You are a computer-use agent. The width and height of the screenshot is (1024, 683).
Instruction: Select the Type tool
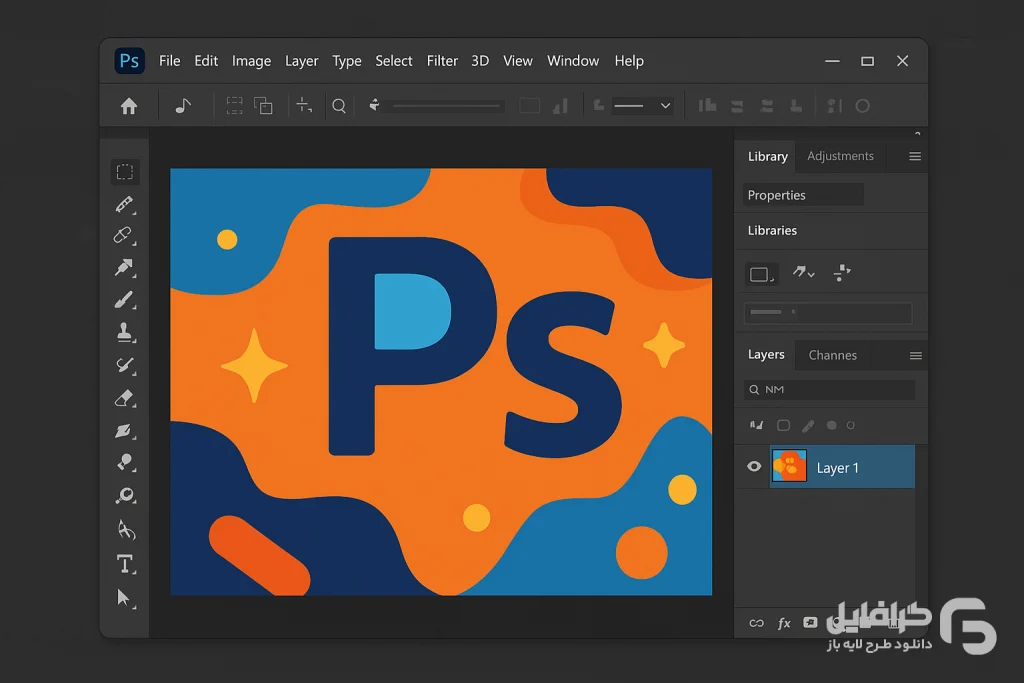pyautogui.click(x=125, y=564)
